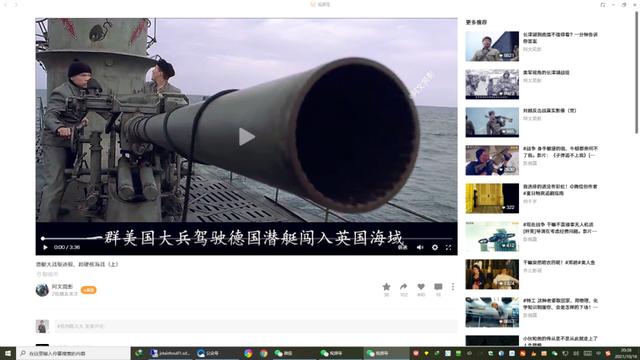Click the video progress bar
The width and height of the screenshot is (640, 360).
pyautogui.click(x=247, y=238)
